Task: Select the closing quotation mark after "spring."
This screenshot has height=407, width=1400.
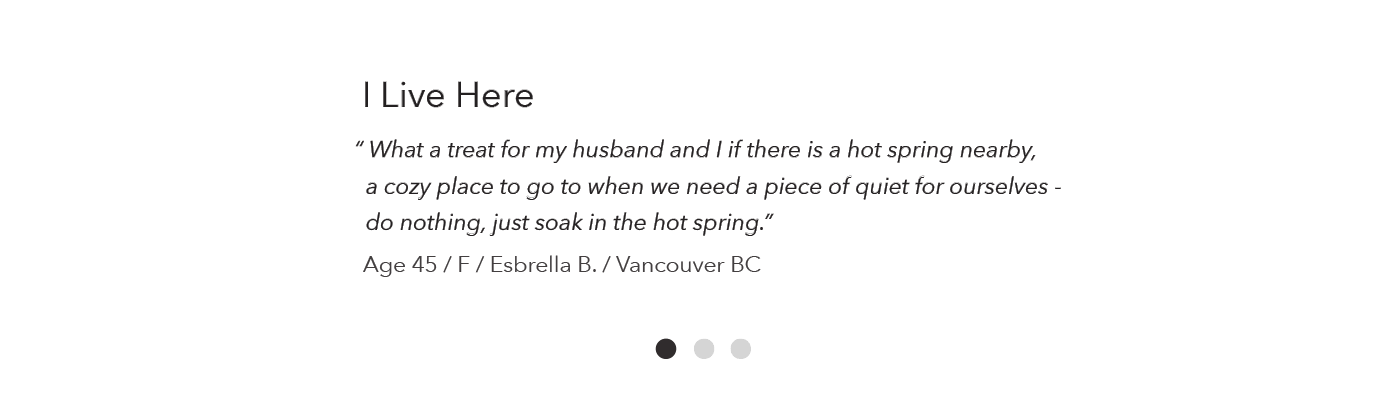Action: point(770,217)
